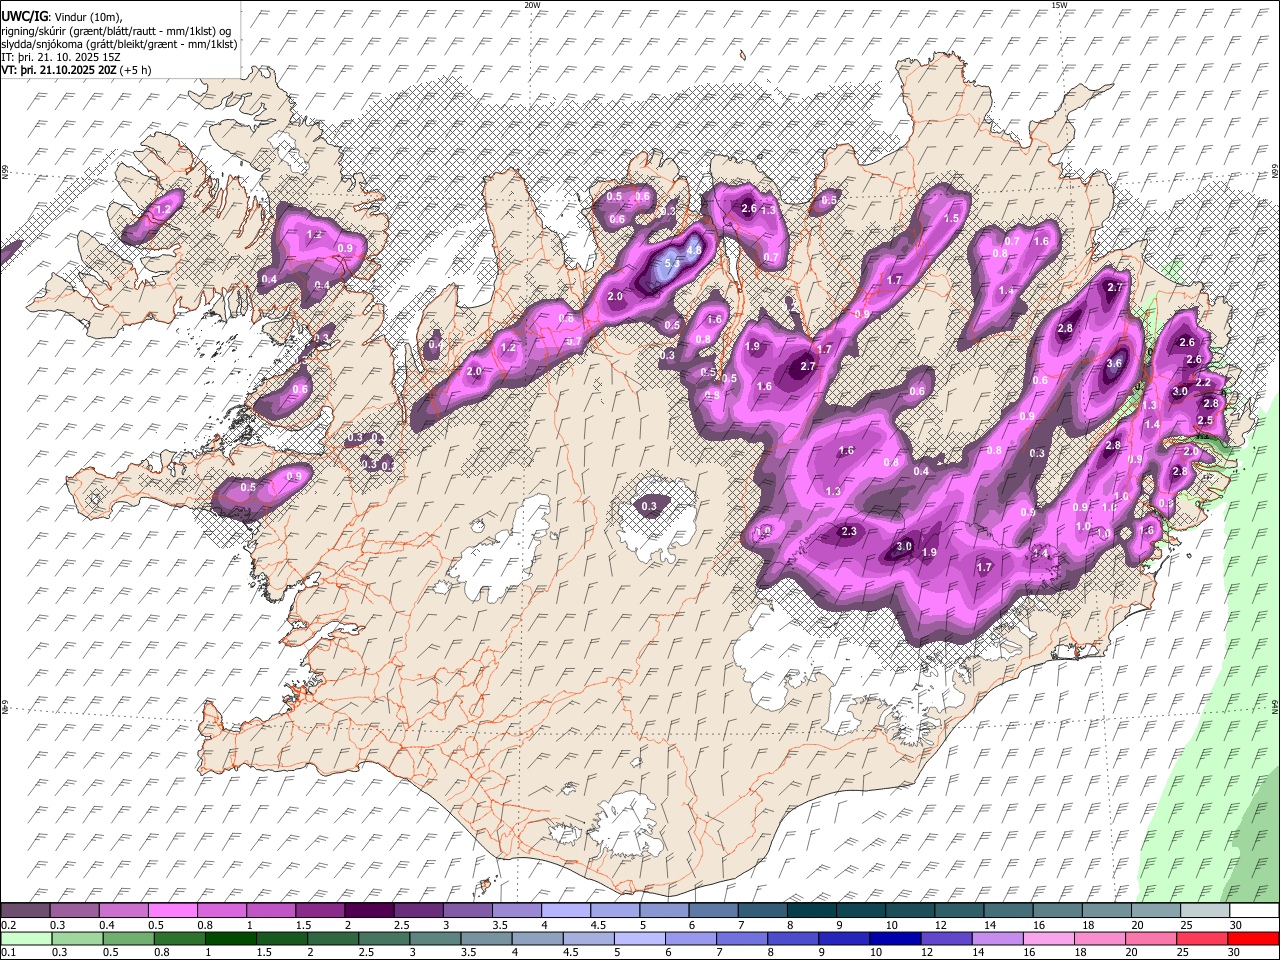Pick the light lavender snow swatch between 4 and 4.5
Screen dimensions: 1280x960
click(565, 911)
